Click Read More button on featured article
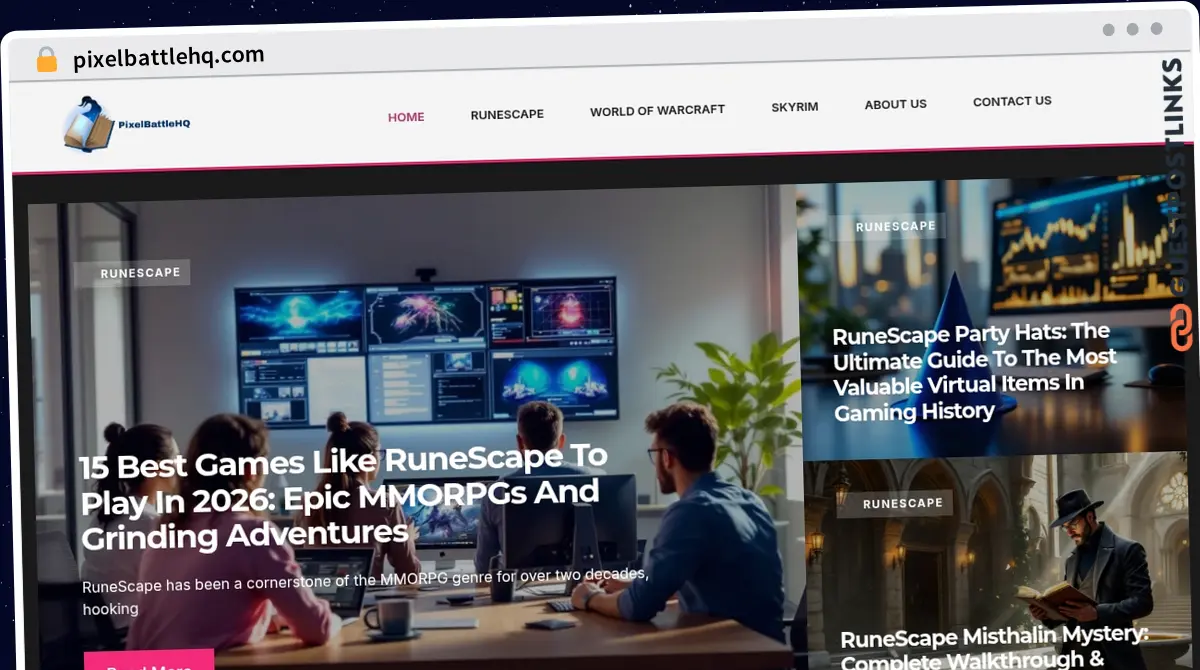Screen dimensions: 1200x670 tap(149, 661)
